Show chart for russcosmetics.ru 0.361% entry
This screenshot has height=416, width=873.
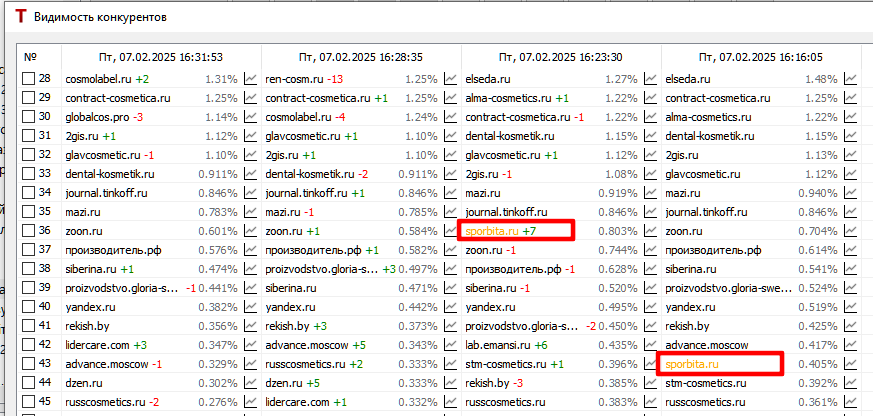(x=850, y=402)
